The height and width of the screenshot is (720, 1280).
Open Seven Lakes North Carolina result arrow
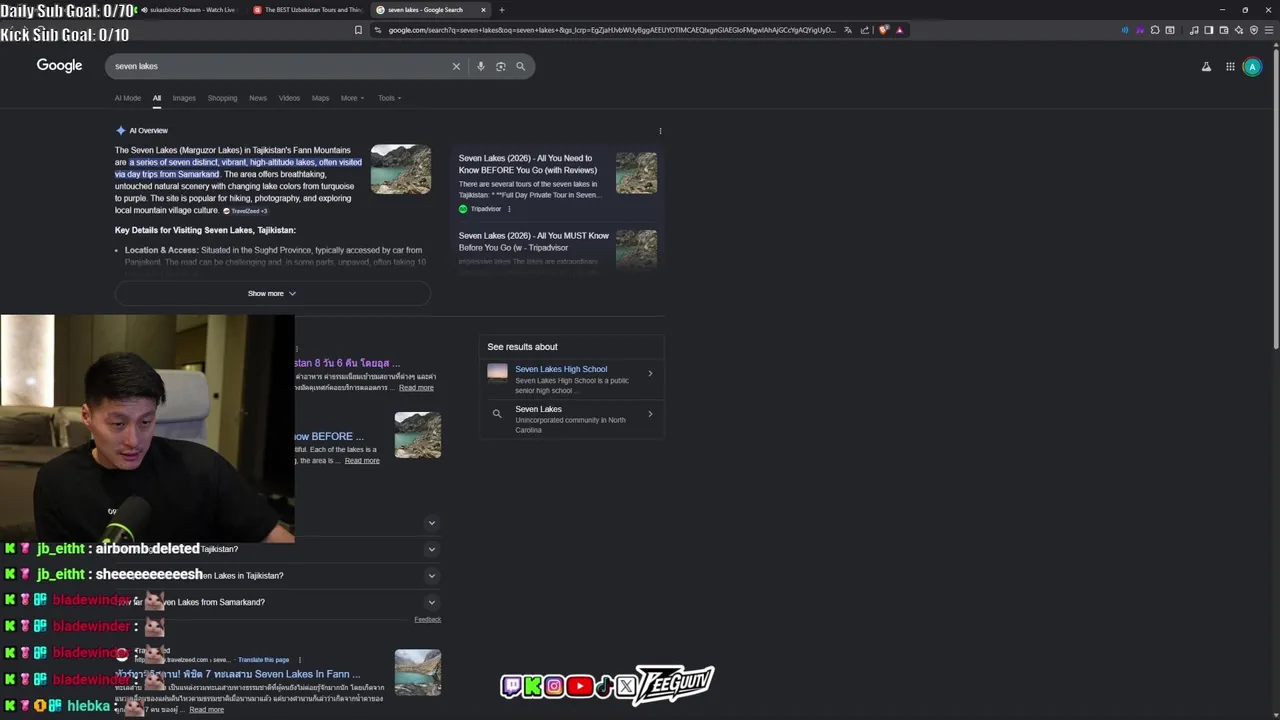pos(650,414)
